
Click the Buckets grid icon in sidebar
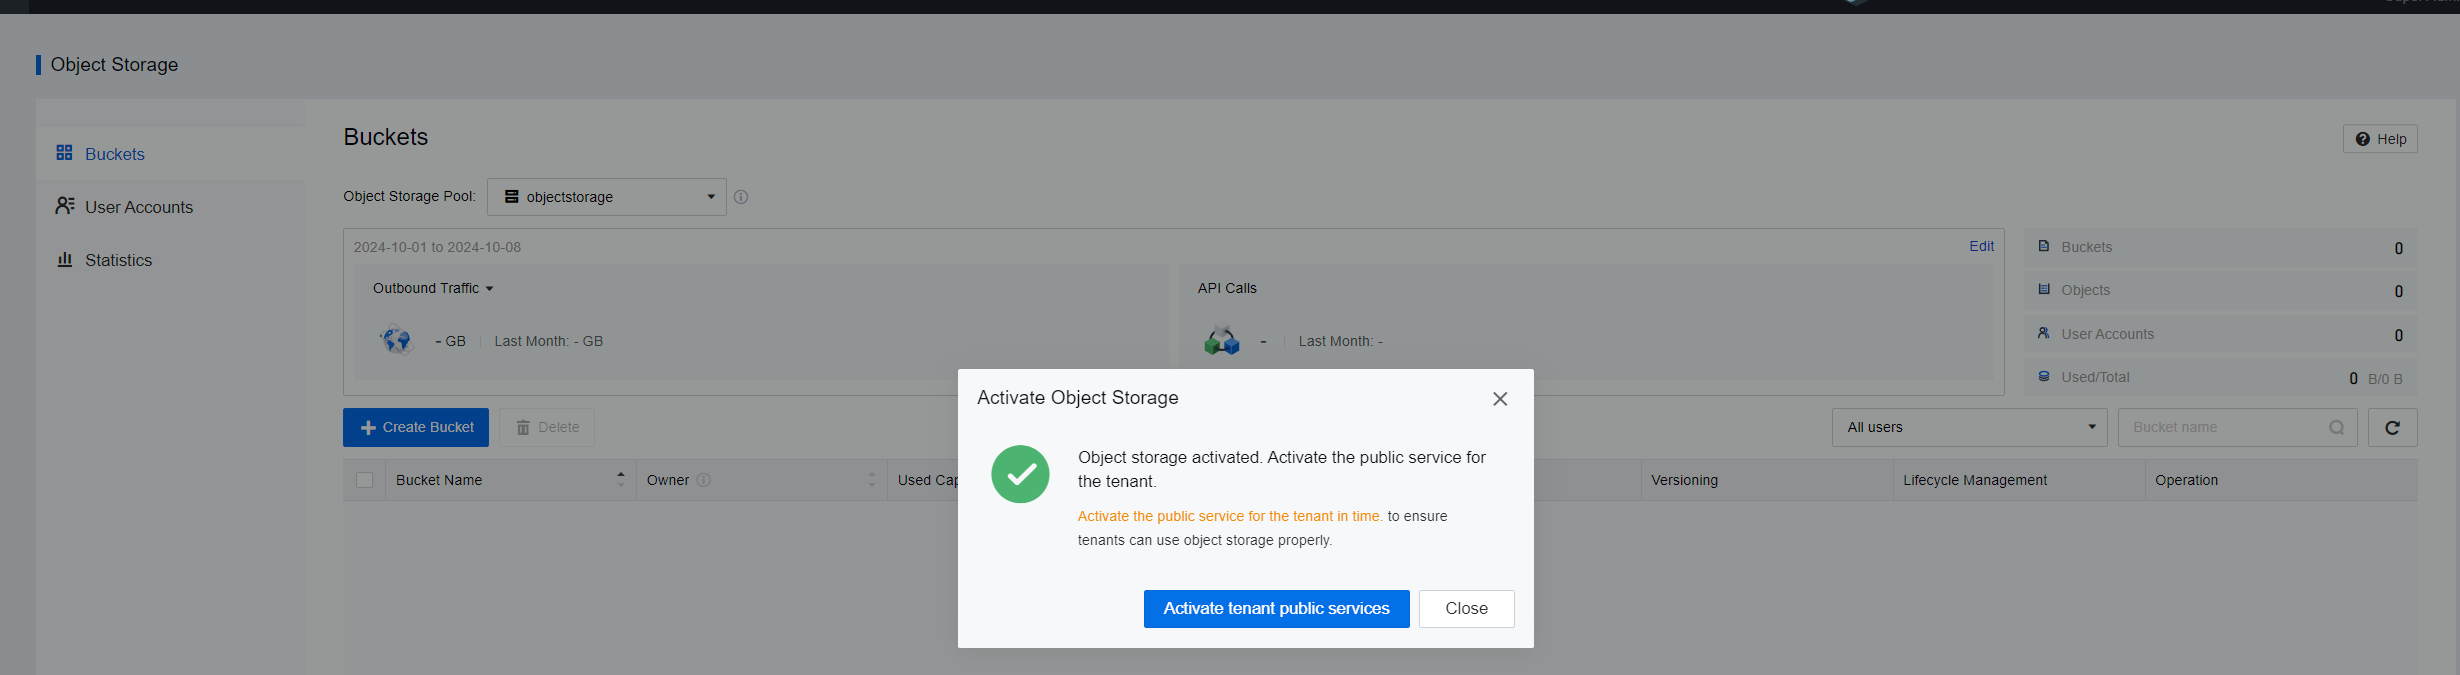65,153
